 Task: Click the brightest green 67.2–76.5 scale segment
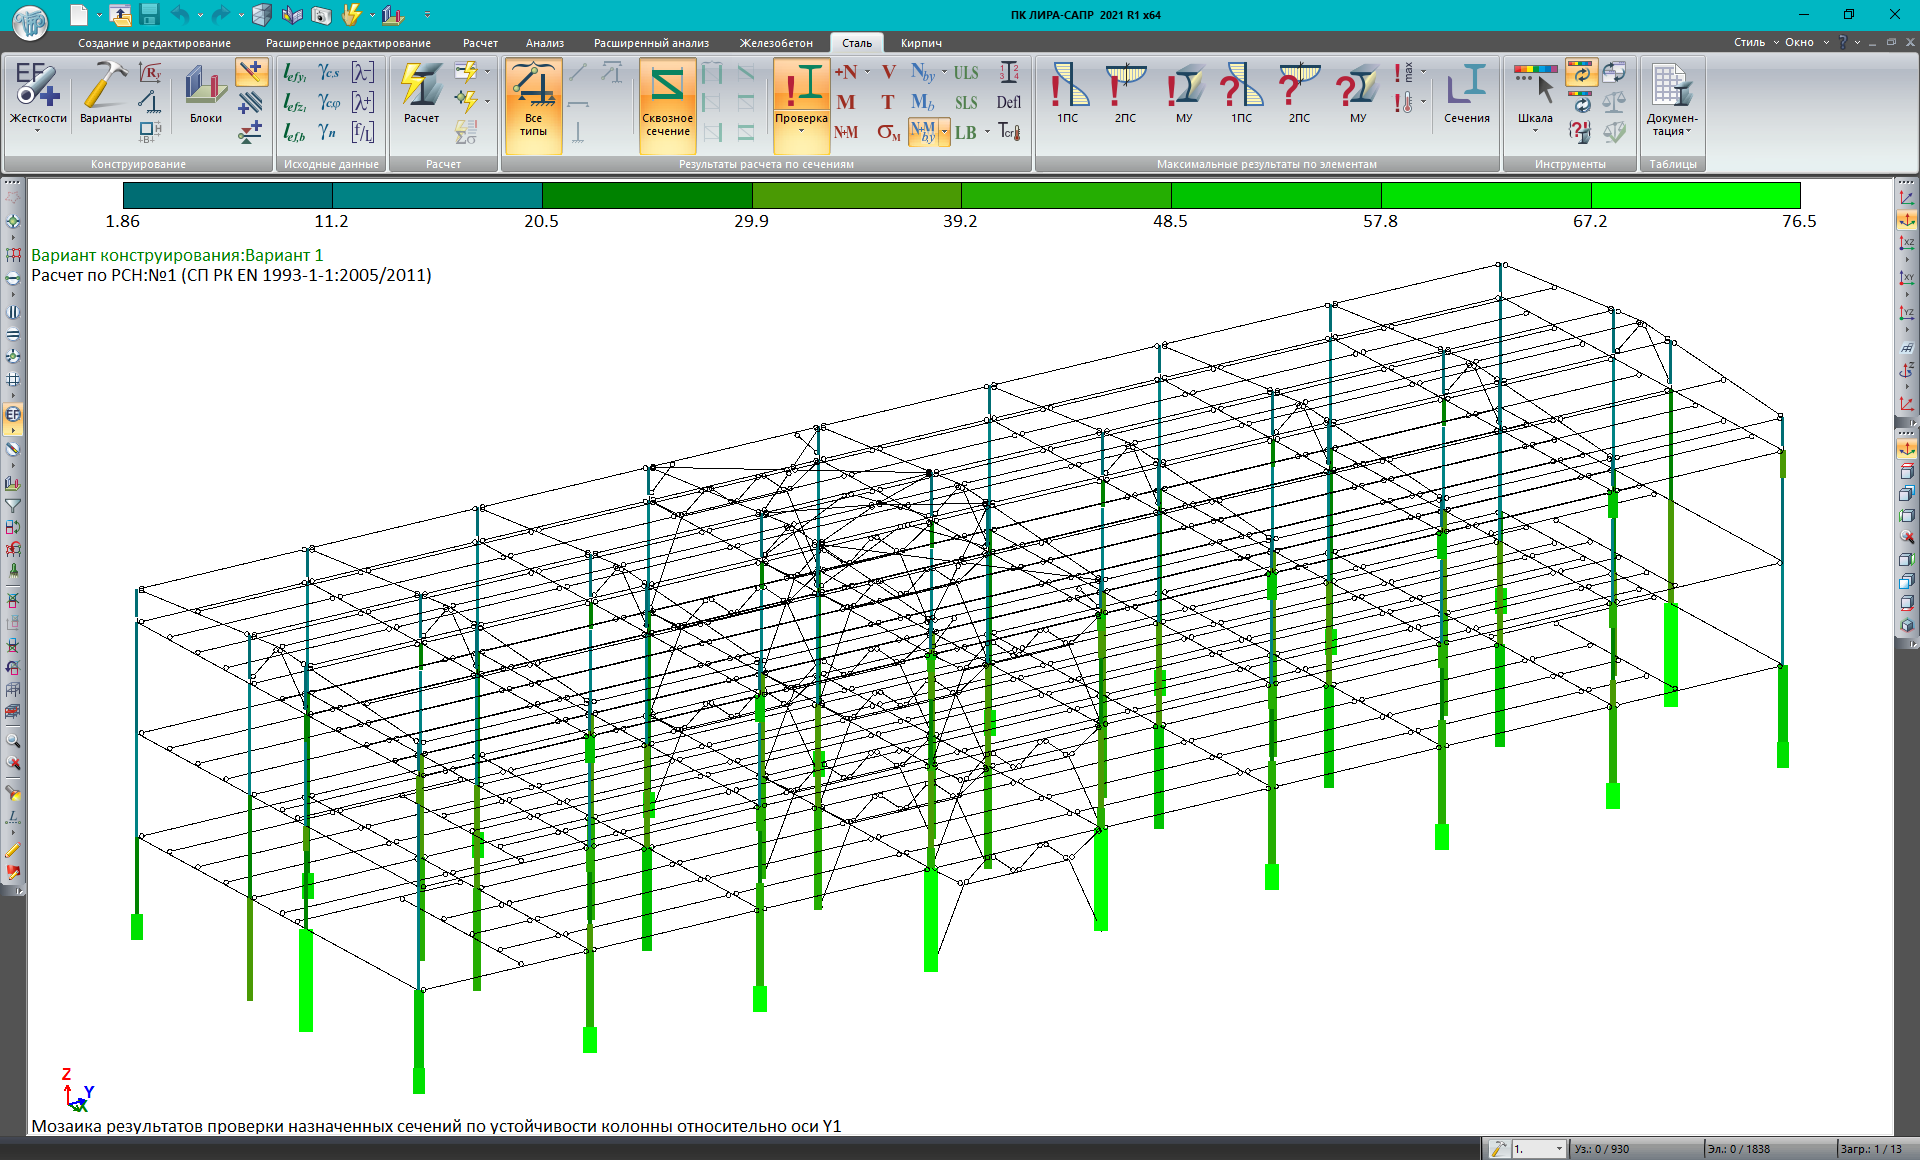(x=1695, y=195)
